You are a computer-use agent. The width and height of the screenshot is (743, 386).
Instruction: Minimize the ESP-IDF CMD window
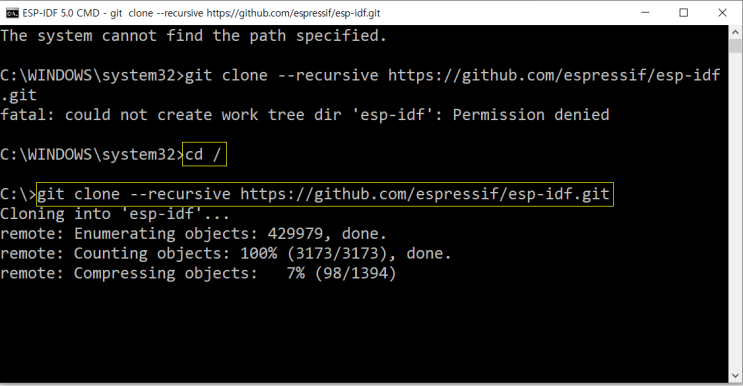pos(645,13)
